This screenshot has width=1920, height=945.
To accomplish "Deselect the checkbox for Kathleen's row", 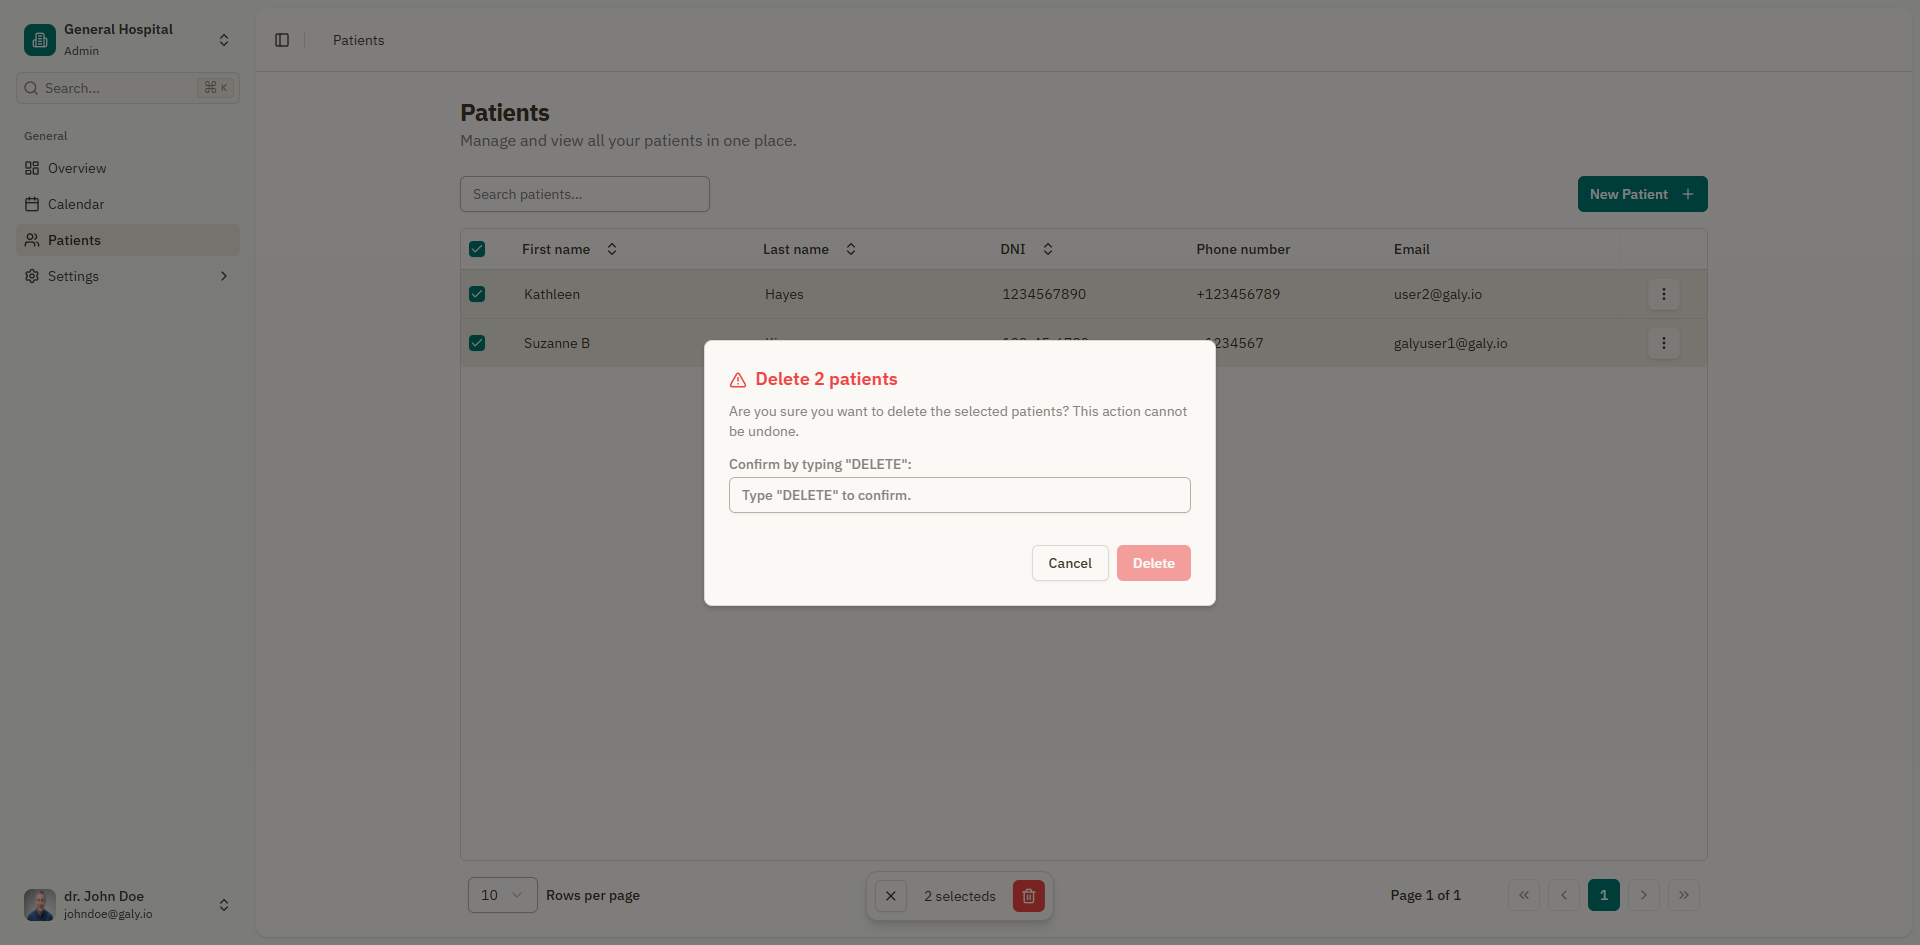I will pyautogui.click(x=477, y=294).
